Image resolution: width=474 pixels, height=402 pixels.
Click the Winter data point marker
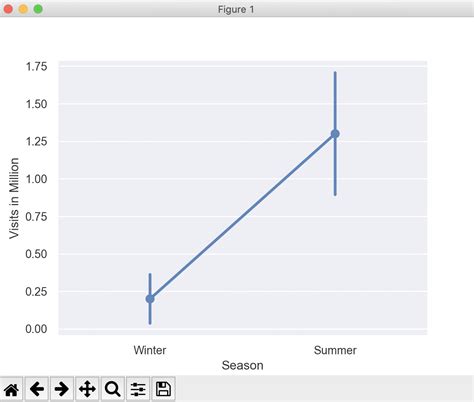[150, 299]
